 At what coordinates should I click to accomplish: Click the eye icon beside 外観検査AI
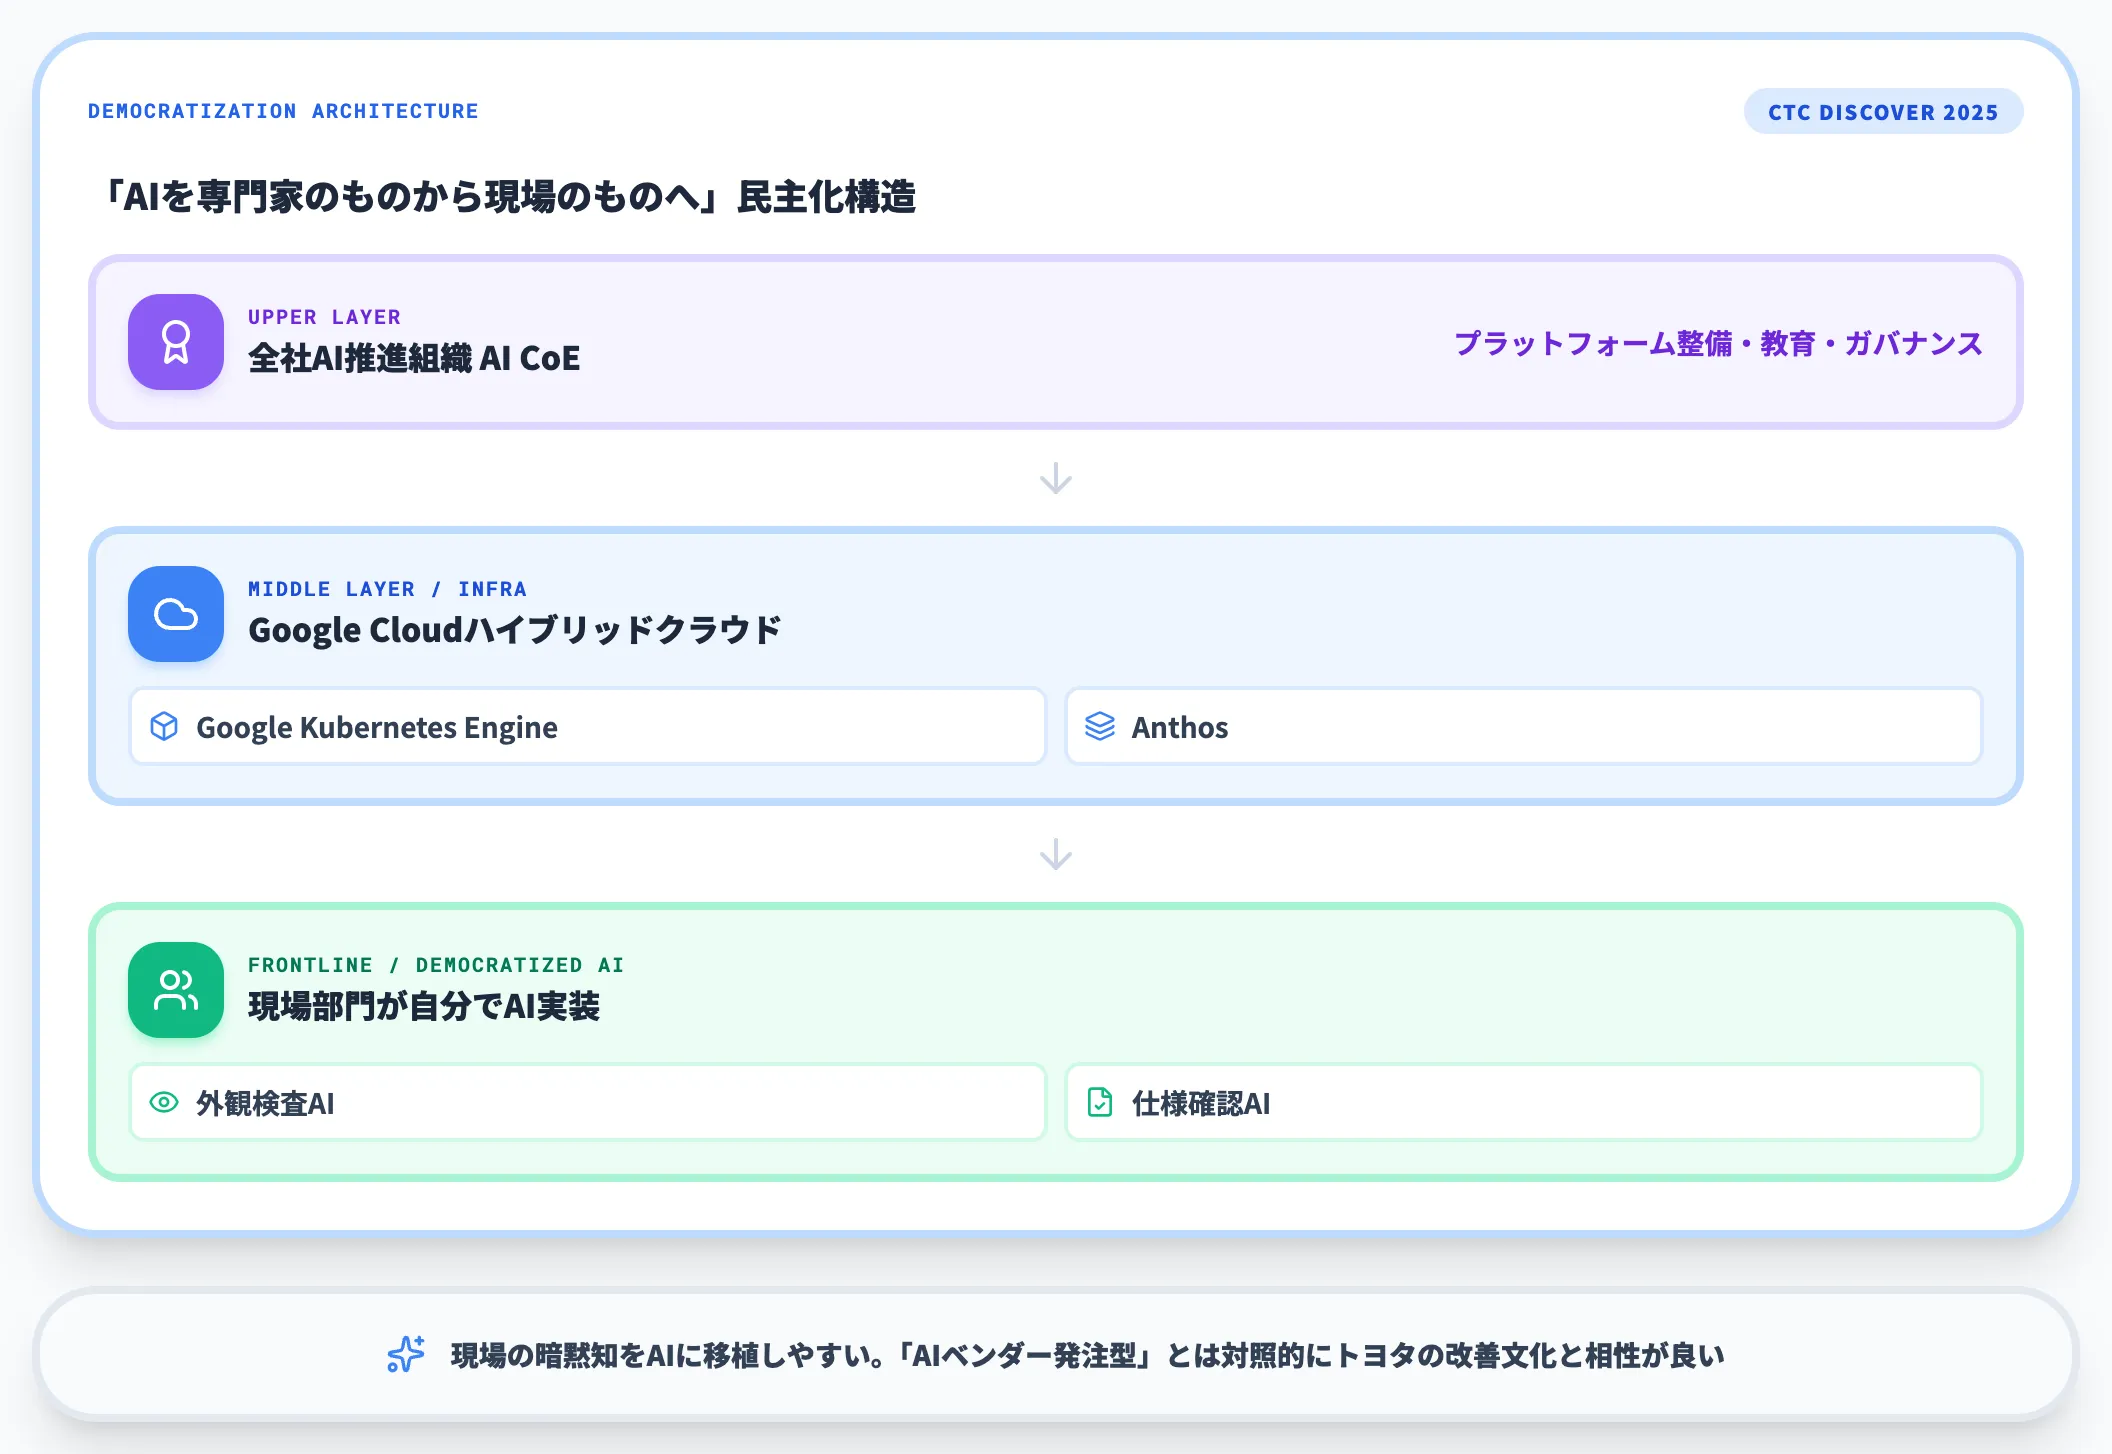(x=164, y=1102)
